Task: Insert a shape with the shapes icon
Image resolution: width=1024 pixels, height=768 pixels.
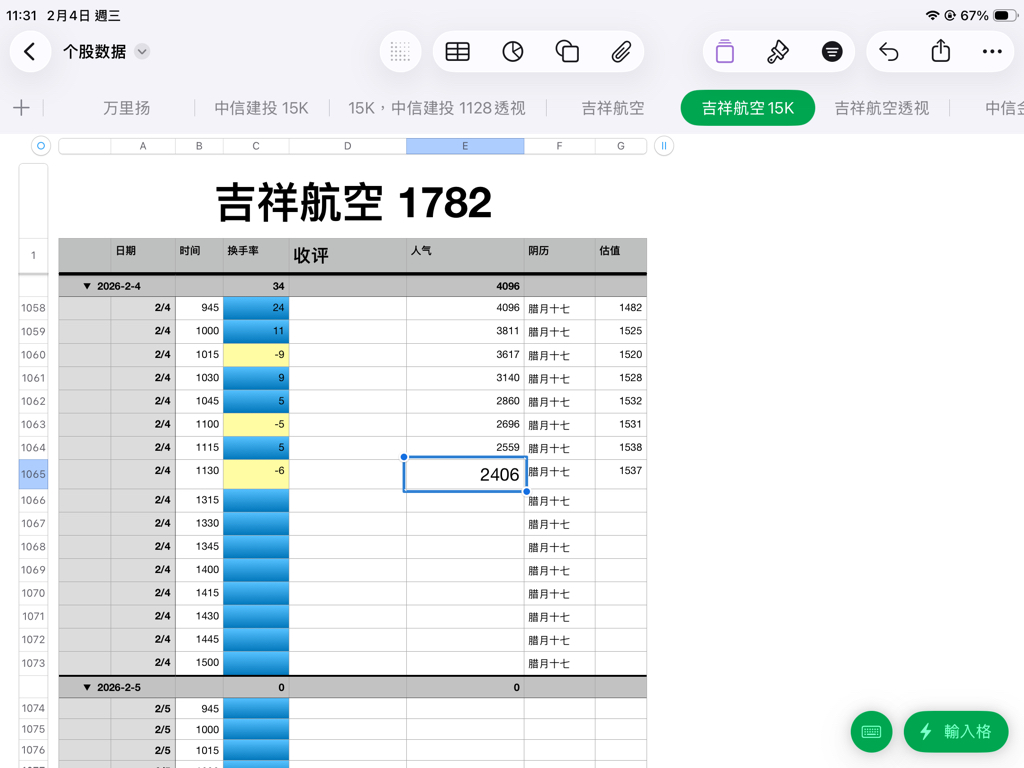Action: pos(567,52)
